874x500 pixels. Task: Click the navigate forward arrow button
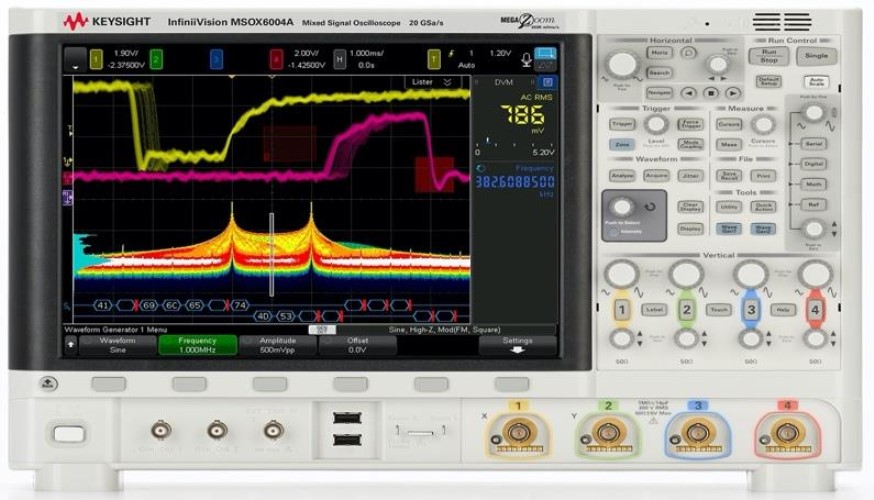732,93
